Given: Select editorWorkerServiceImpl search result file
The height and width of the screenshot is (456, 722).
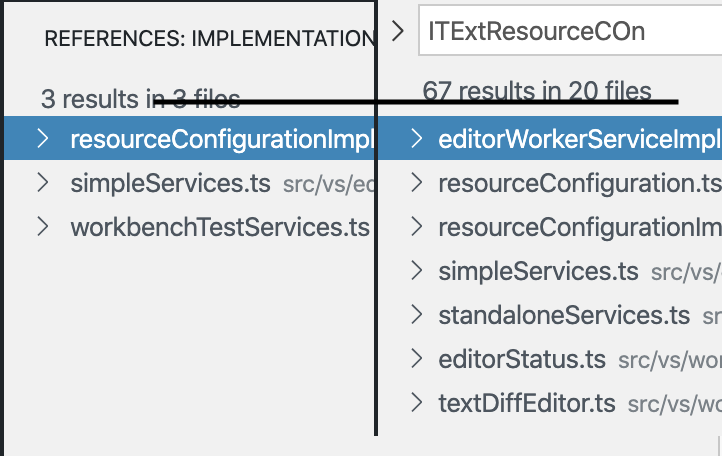Looking at the screenshot, I should 550,138.
